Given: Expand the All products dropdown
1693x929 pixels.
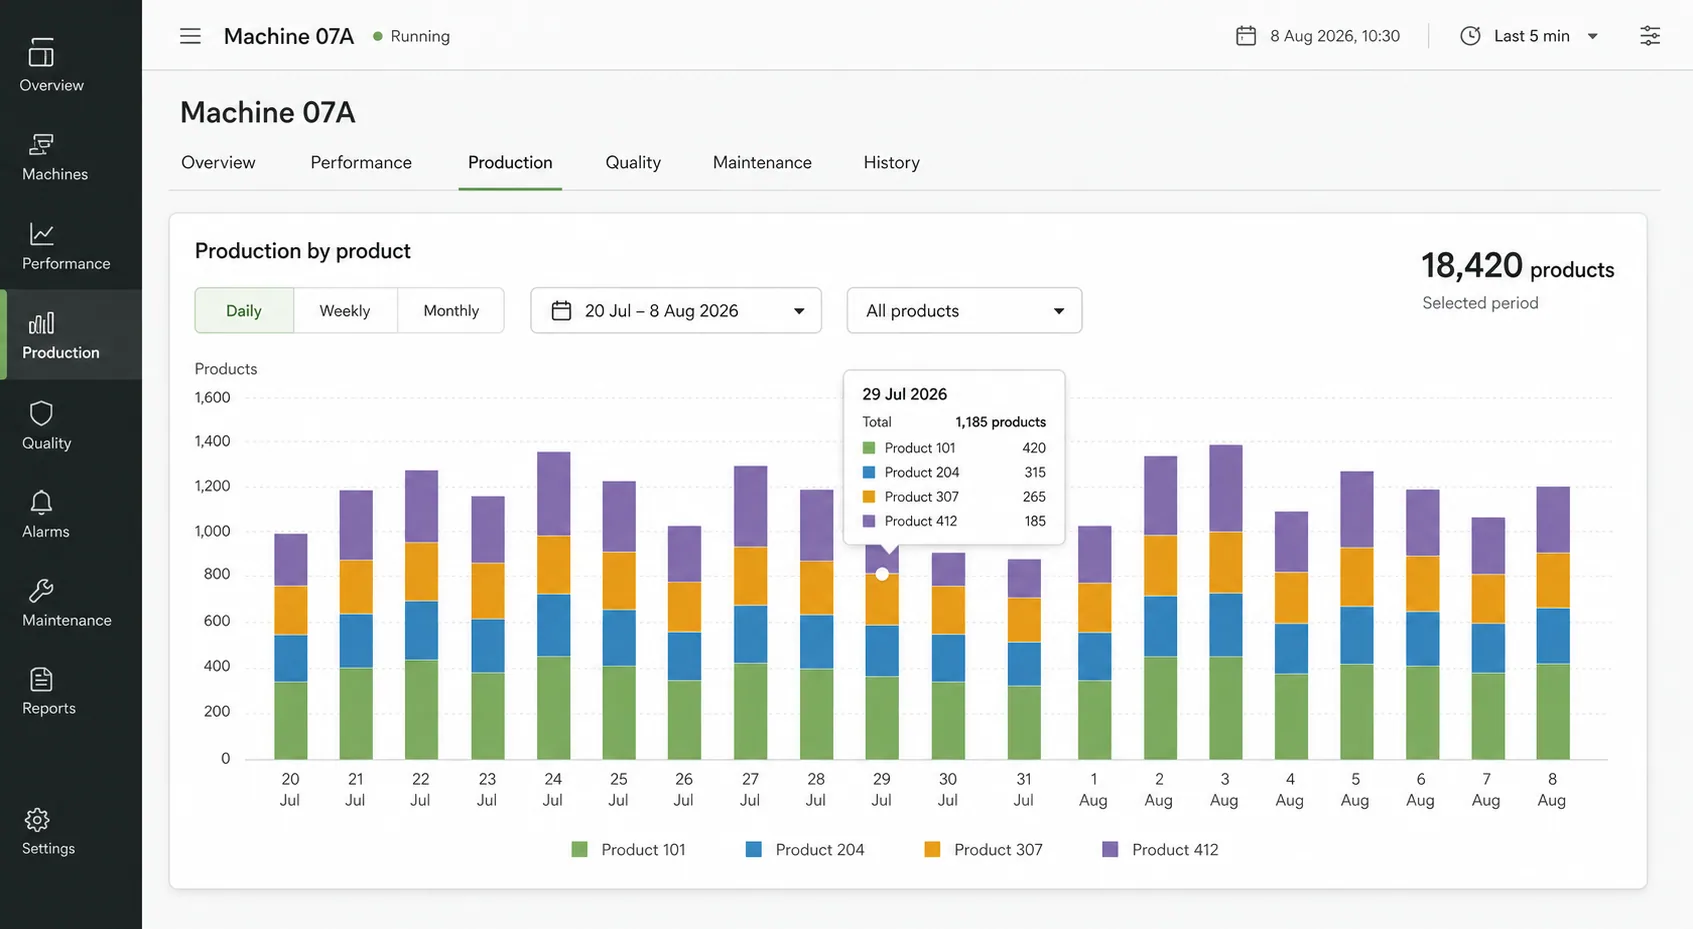Looking at the screenshot, I should [x=964, y=311].
